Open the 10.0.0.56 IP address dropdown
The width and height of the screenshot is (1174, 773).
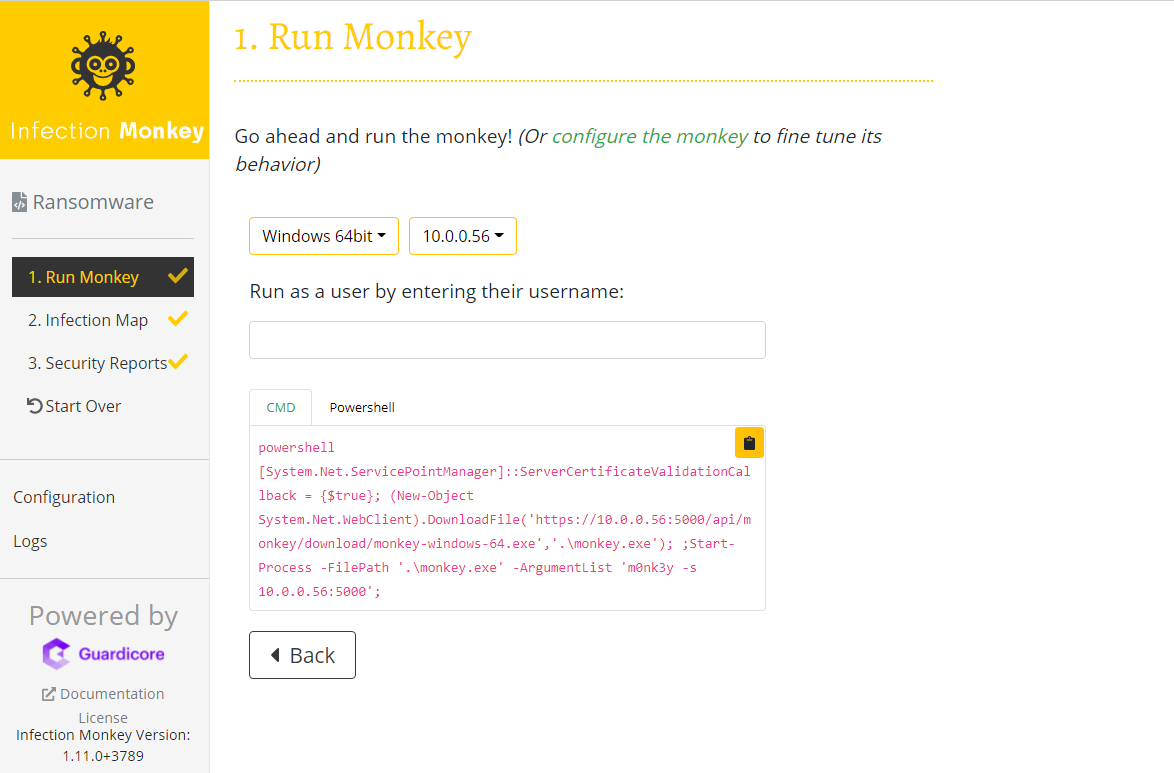tap(463, 236)
